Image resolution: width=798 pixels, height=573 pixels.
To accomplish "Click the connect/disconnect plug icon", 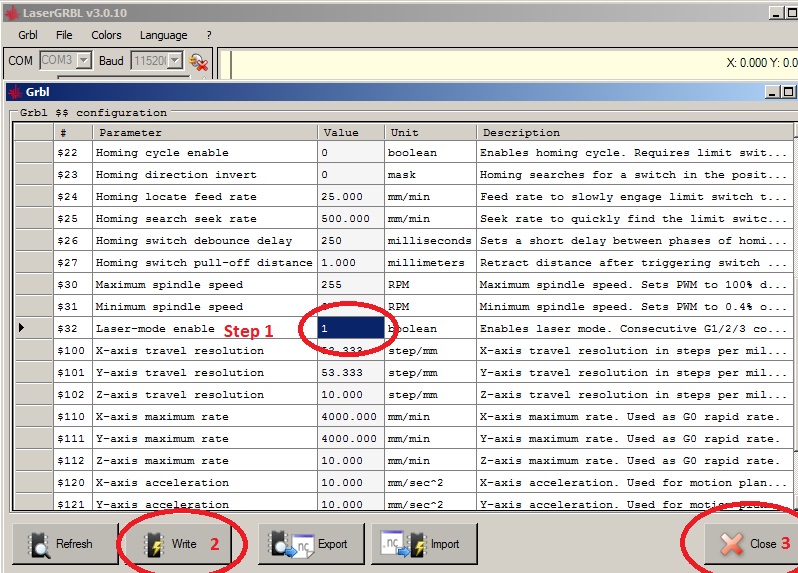I will click(x=198, y=62).
